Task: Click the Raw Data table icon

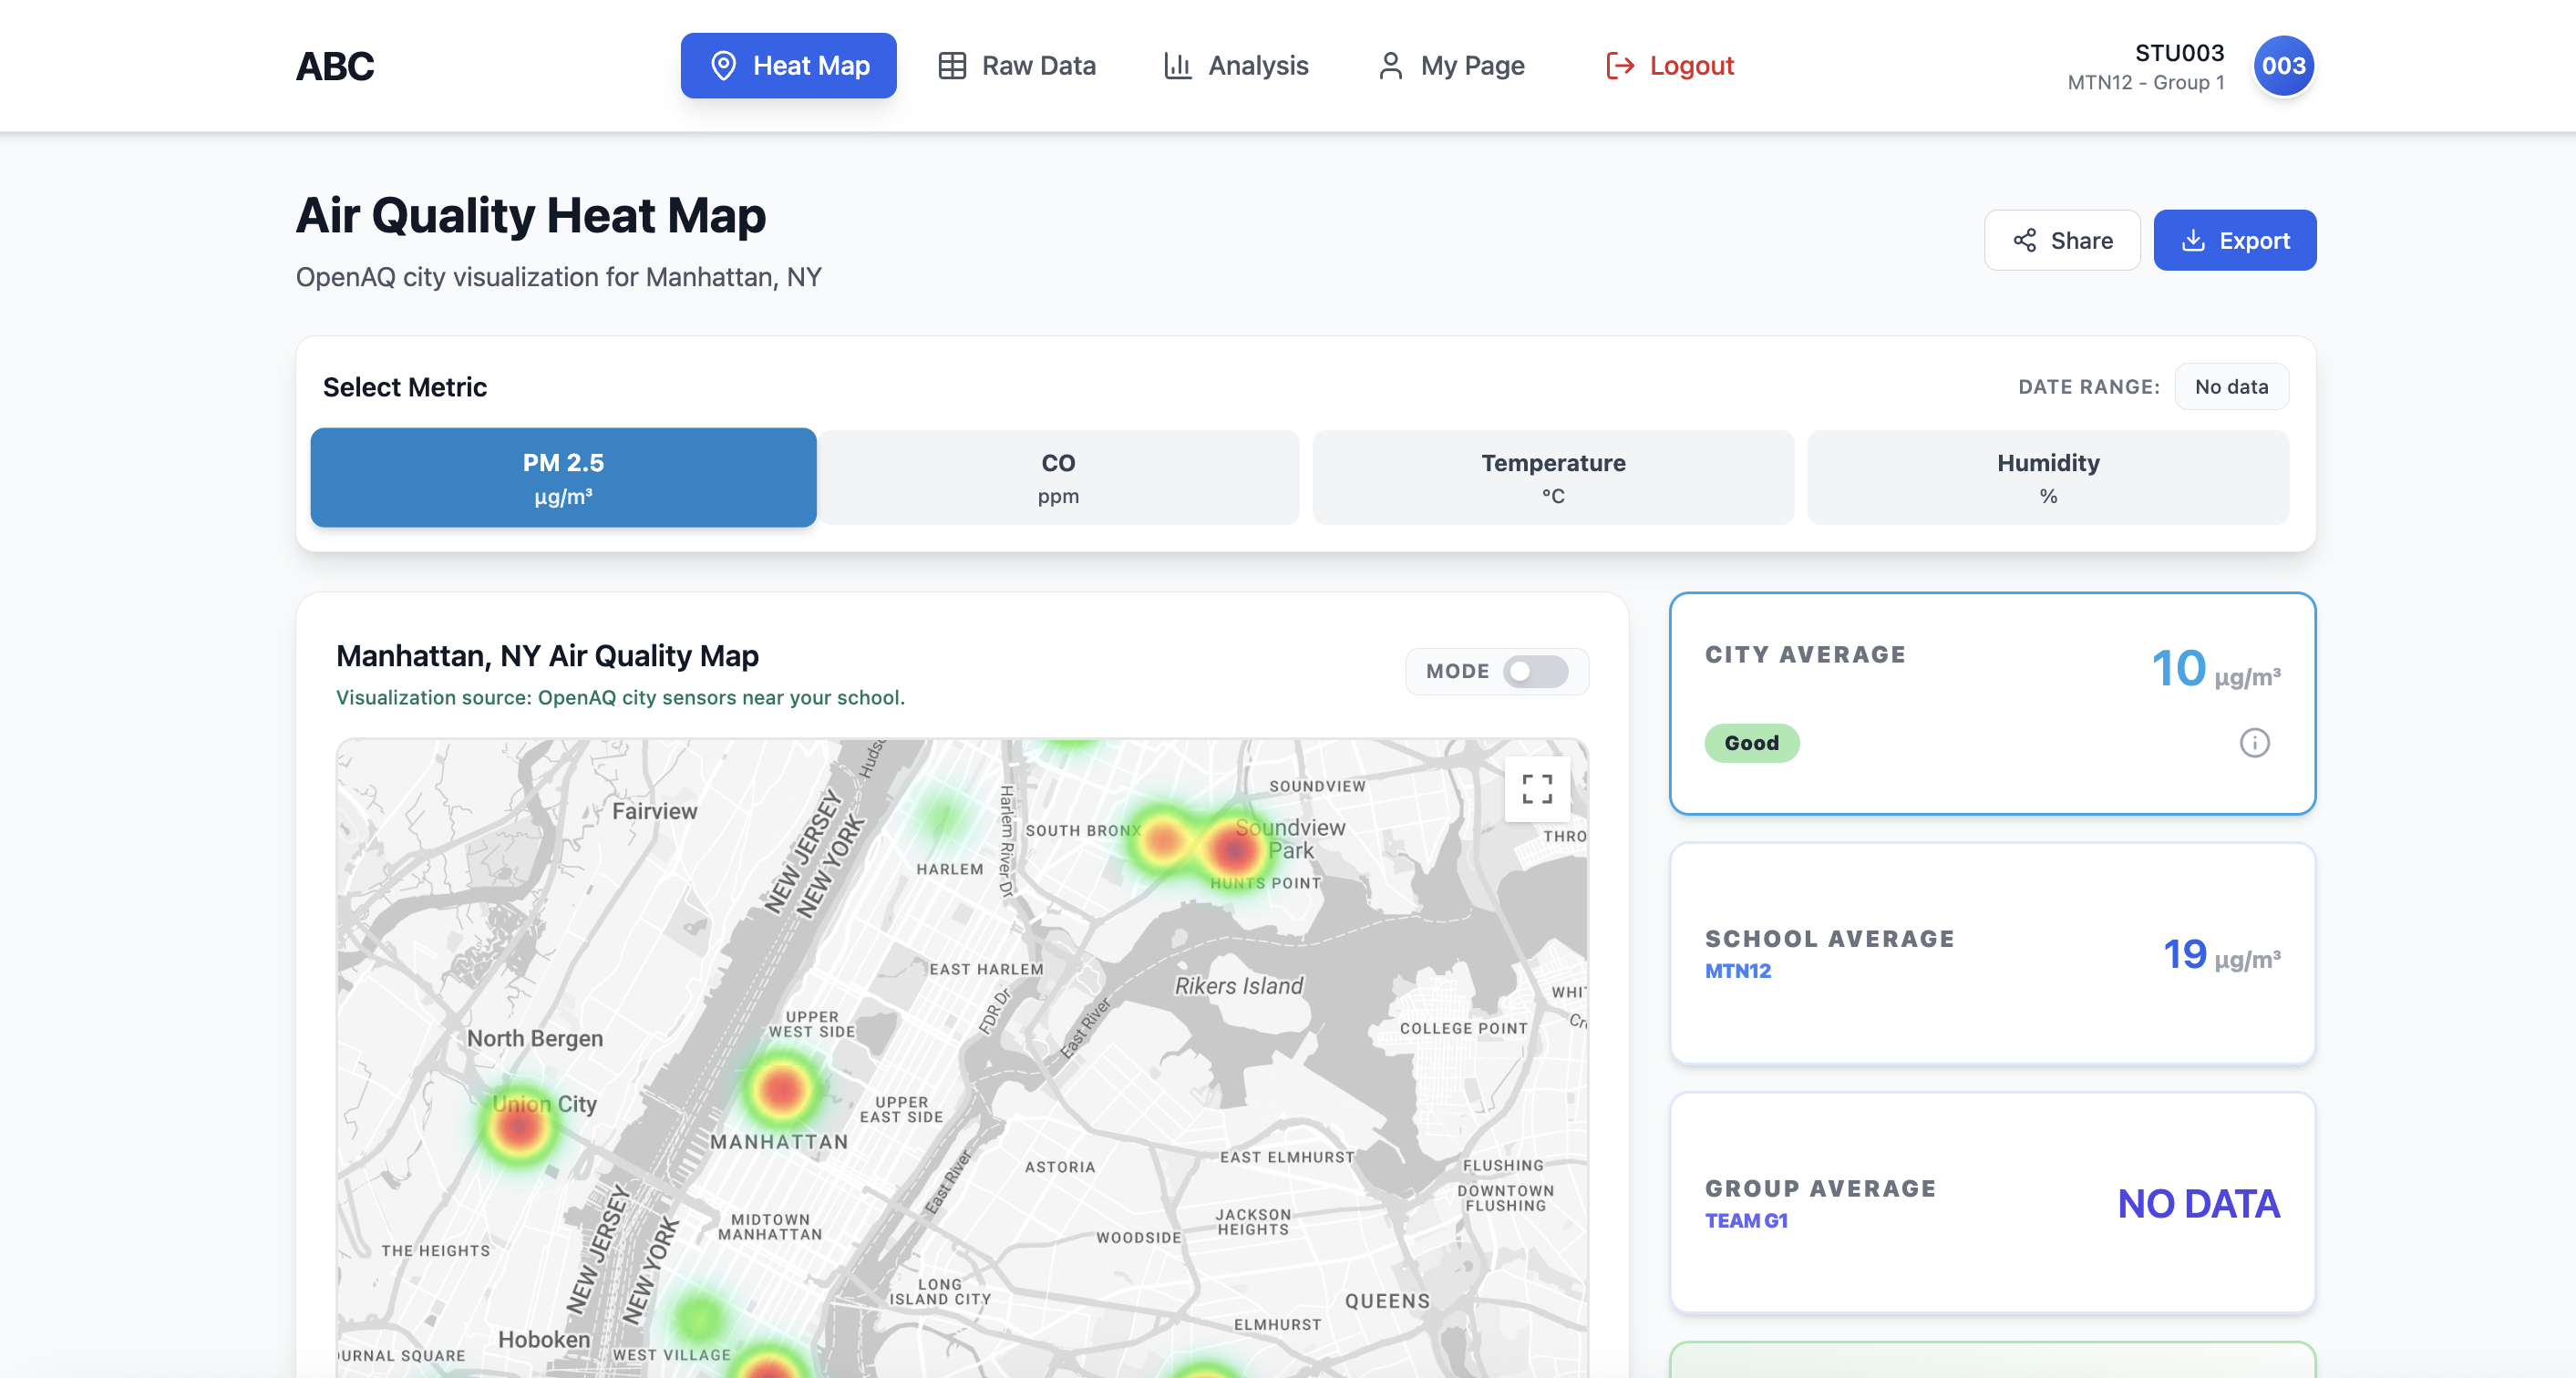Action: coord(951,66)
